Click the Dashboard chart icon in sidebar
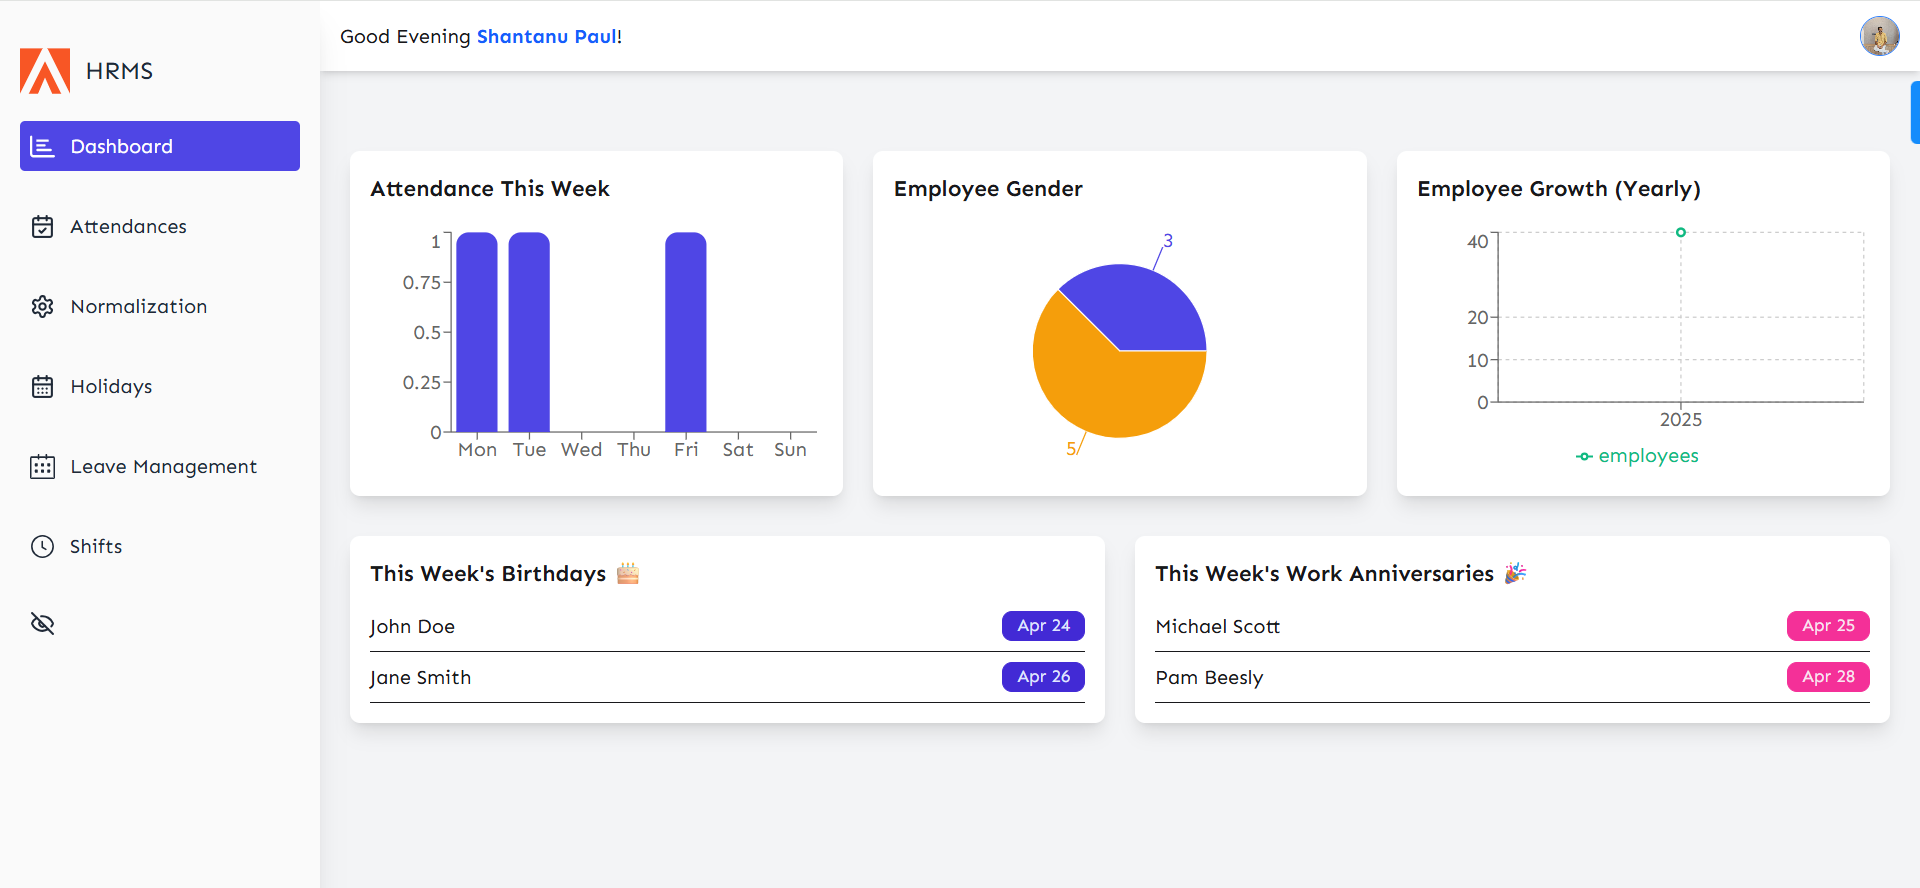The height and width of the screenshot is (888, 1920). point(42,147)
